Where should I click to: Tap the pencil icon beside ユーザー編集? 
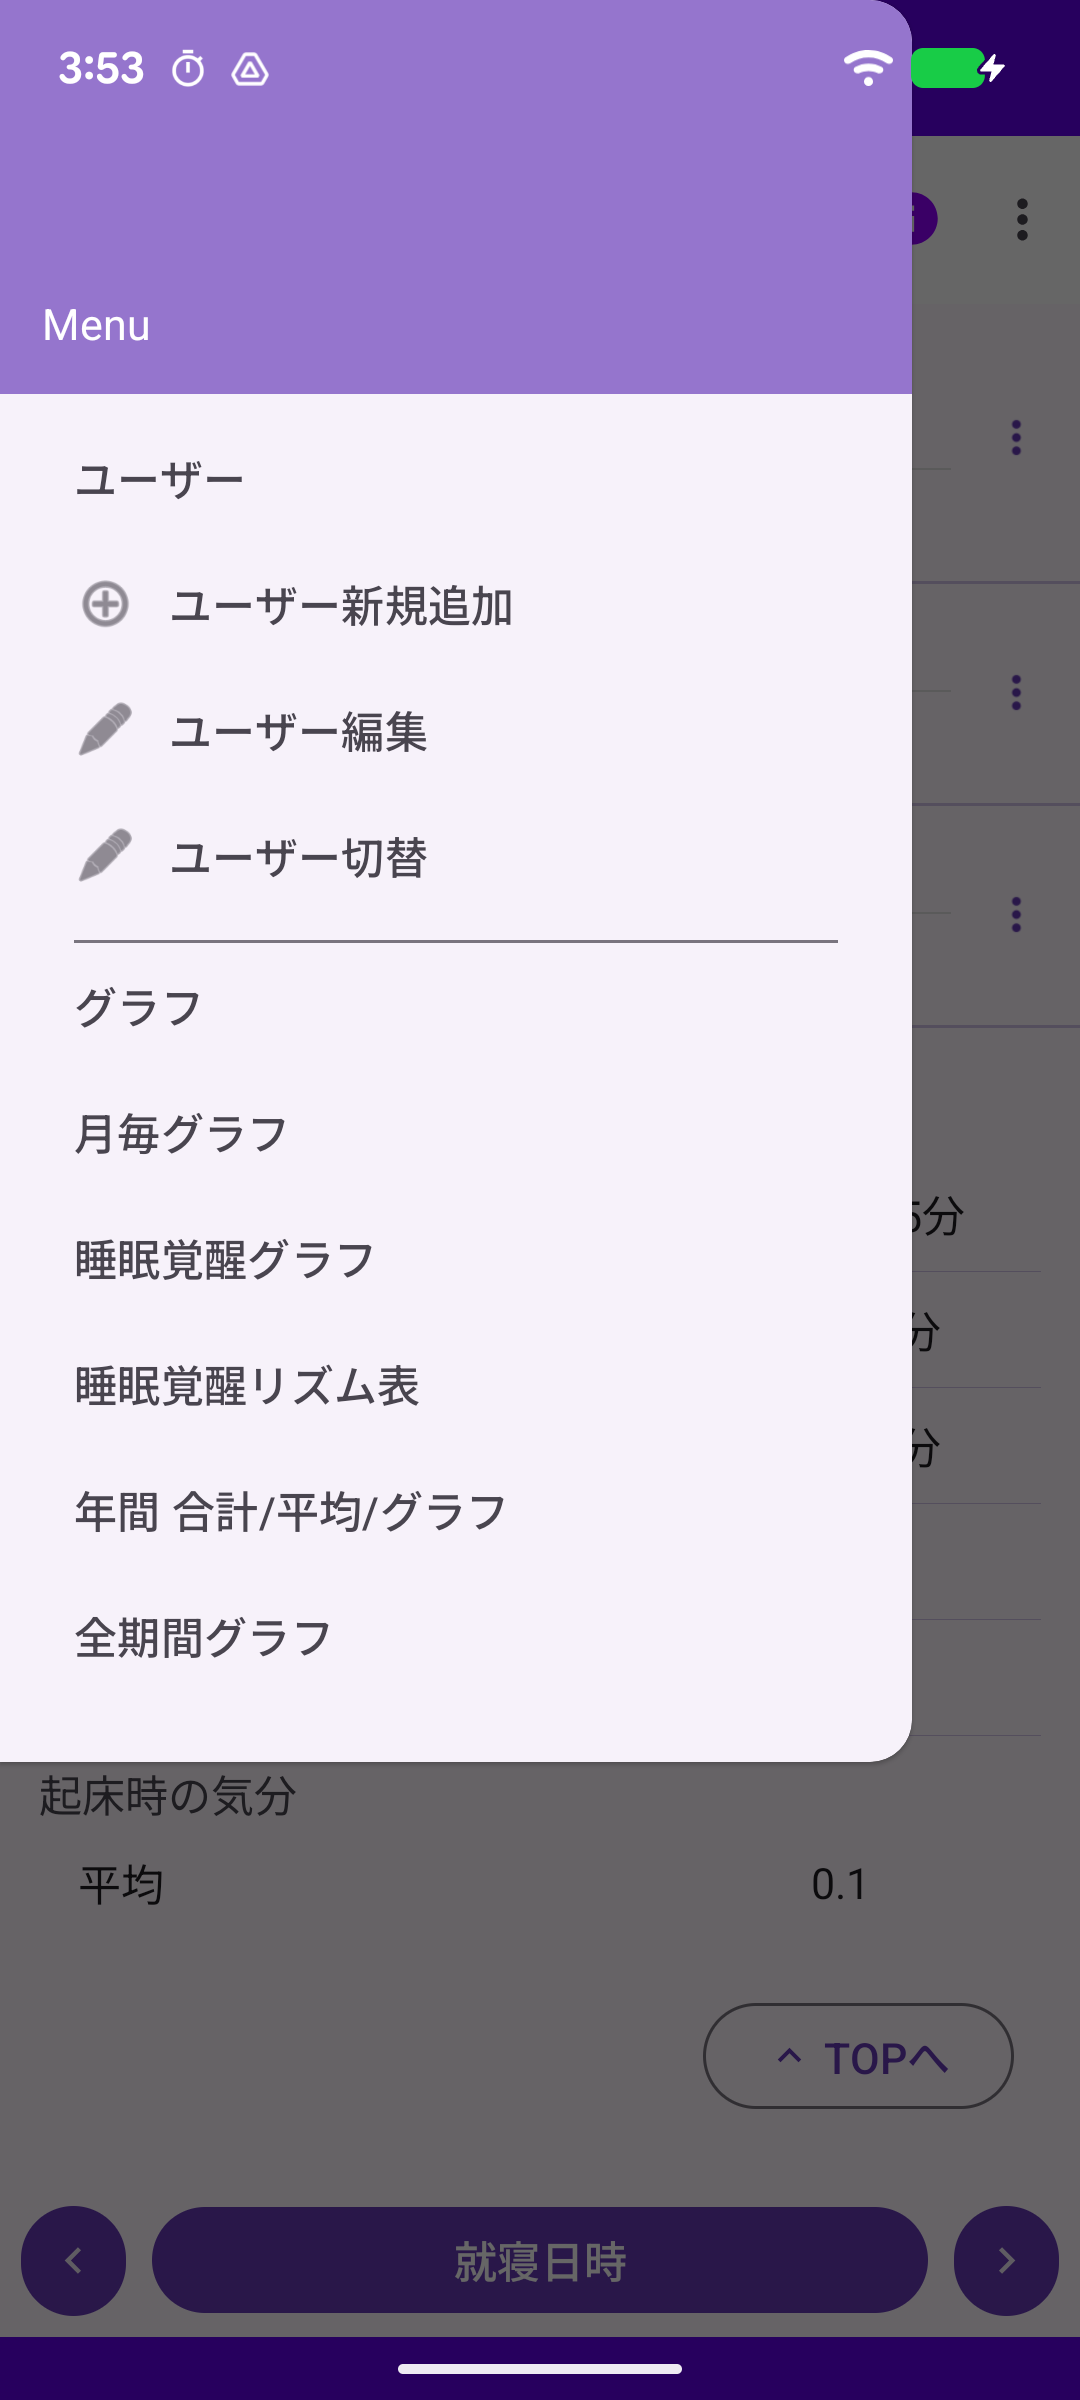pos(105,730)
